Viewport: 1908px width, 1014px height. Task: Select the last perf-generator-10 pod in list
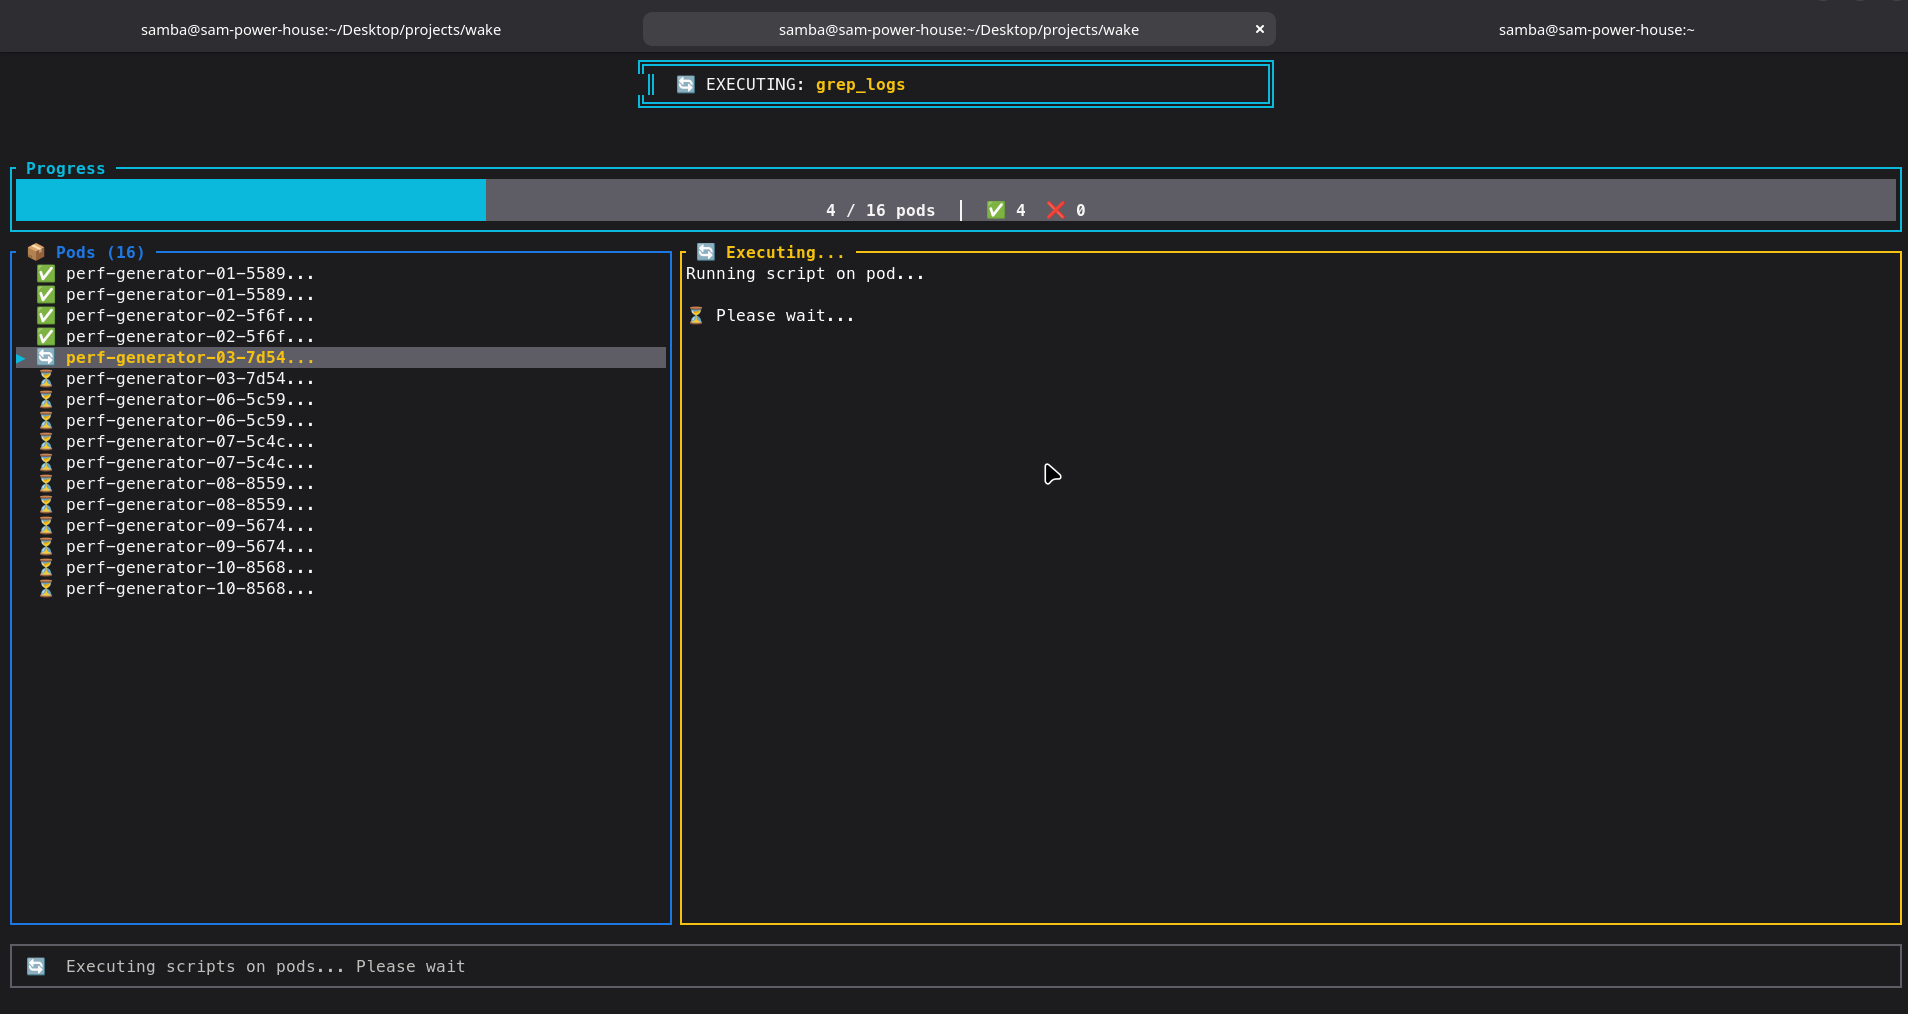click(x=190, y=588)
